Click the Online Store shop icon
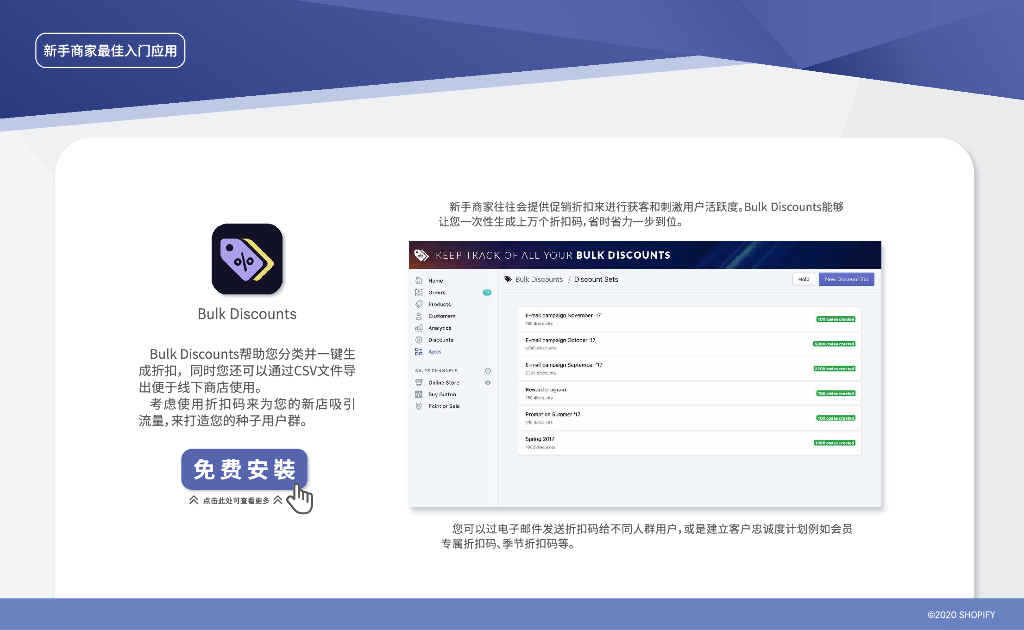This screenshot has width=1024, height=630. point(419,383)
